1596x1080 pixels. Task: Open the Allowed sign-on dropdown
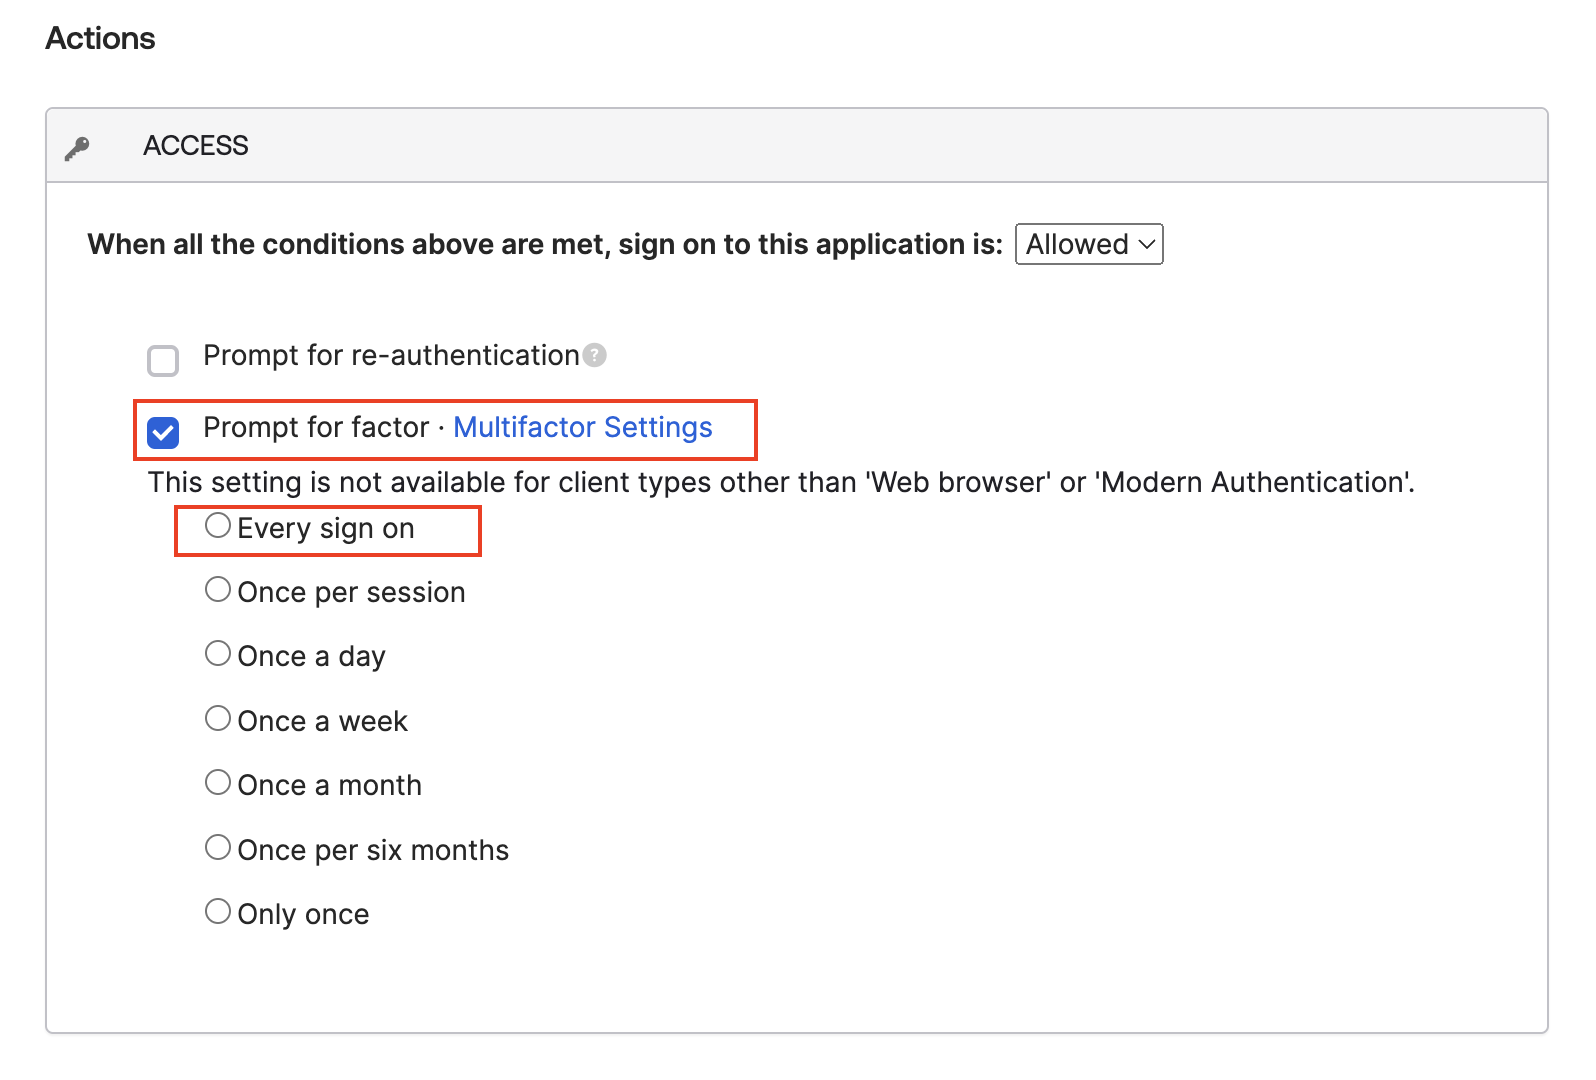(1088, 244)
